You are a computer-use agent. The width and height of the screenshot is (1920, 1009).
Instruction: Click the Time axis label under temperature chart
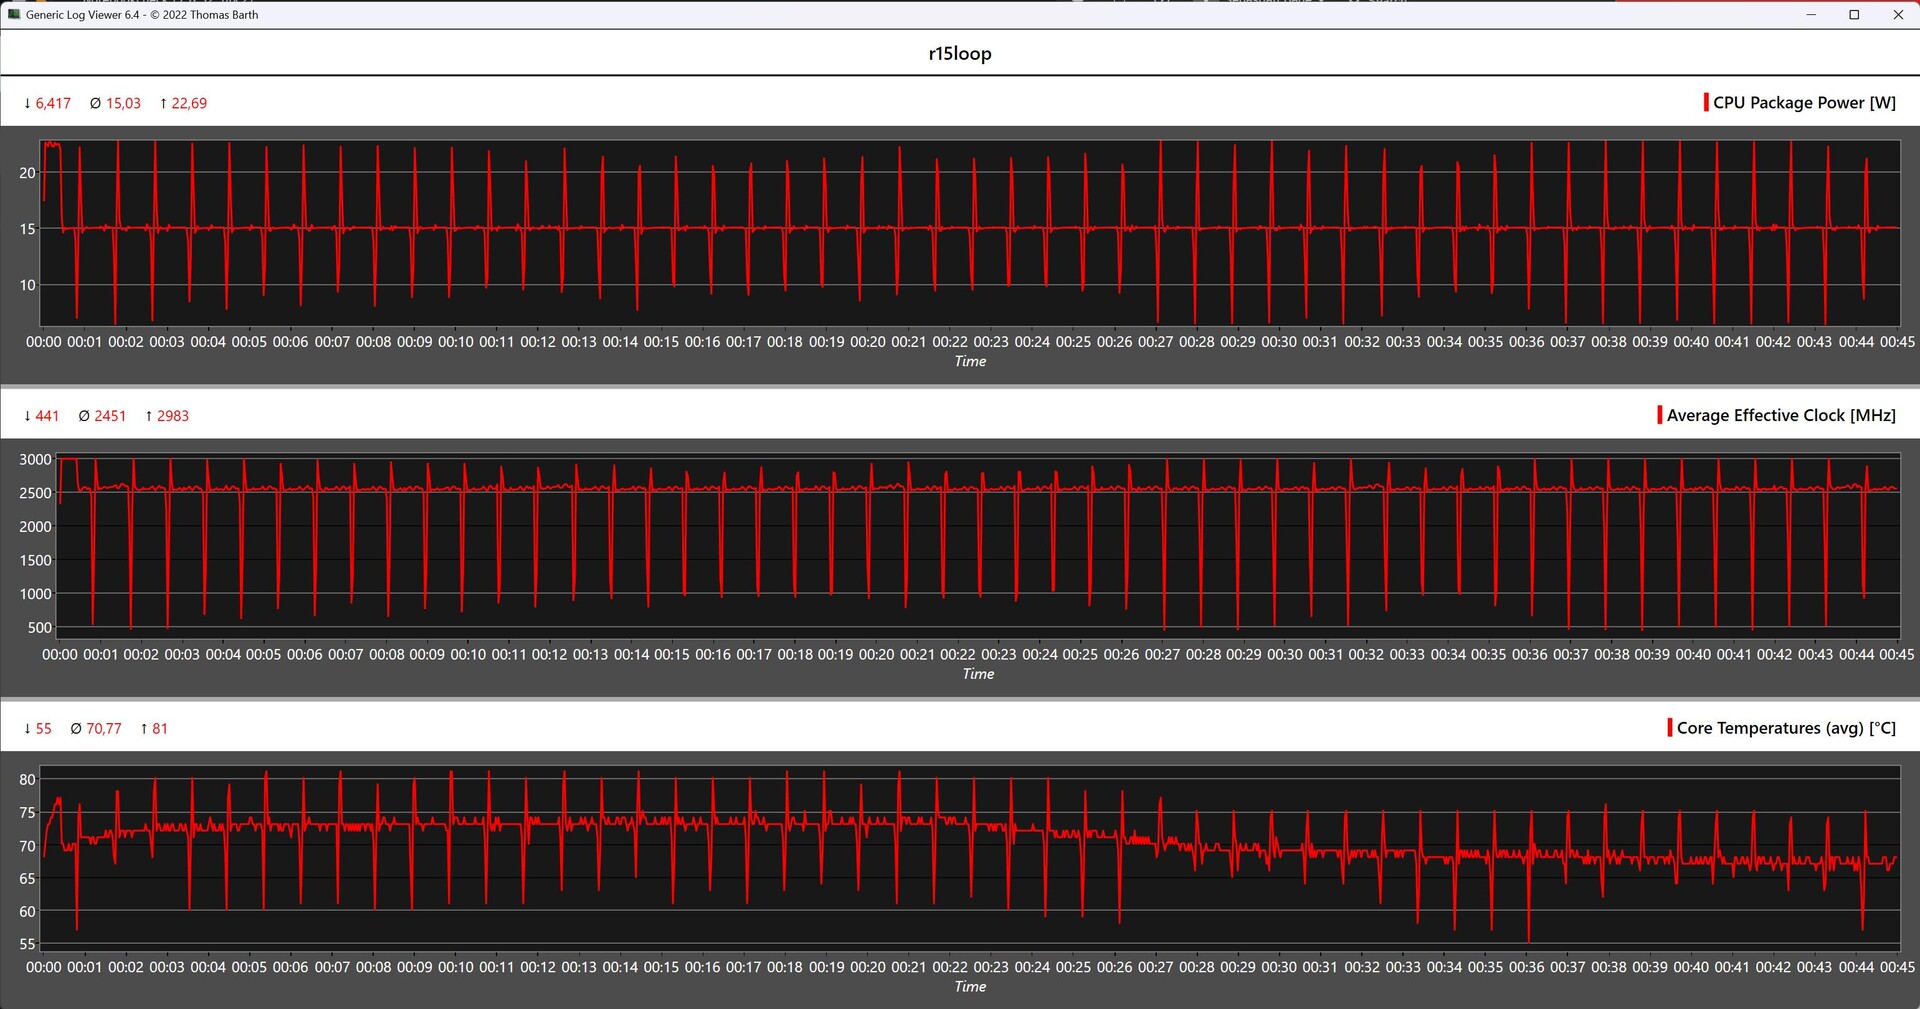pyautogui.click(x=970, y=987)
